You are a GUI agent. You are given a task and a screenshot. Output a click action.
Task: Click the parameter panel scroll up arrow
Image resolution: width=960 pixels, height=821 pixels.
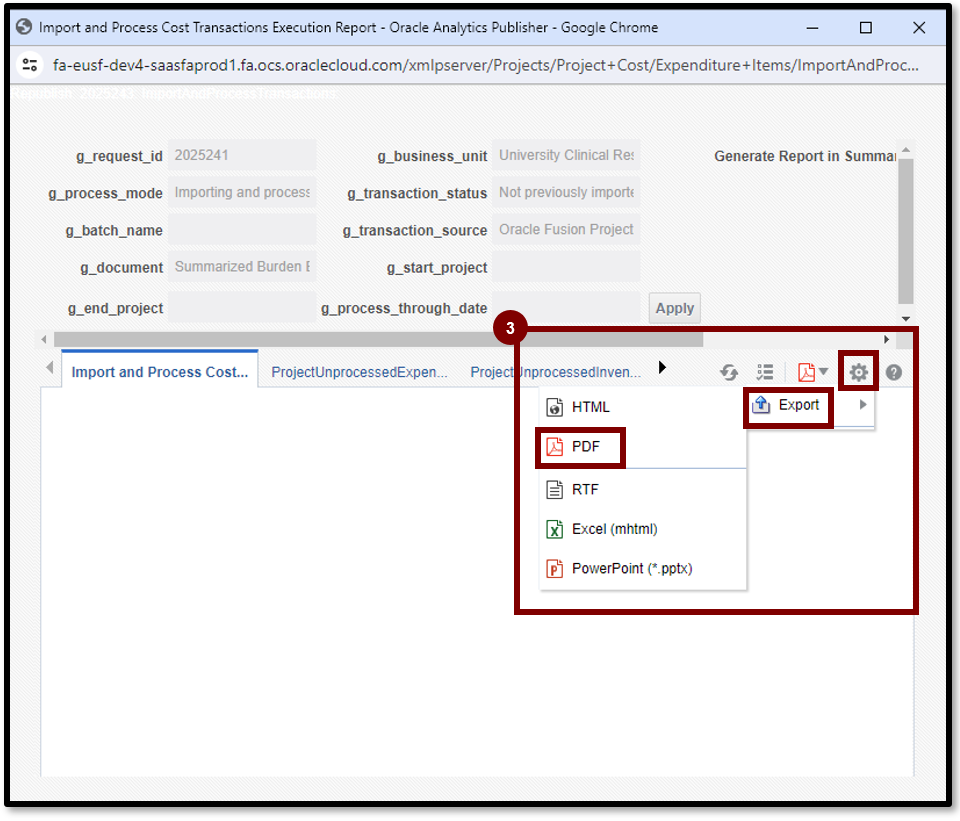pyautogui.click(x=906, y=149)
